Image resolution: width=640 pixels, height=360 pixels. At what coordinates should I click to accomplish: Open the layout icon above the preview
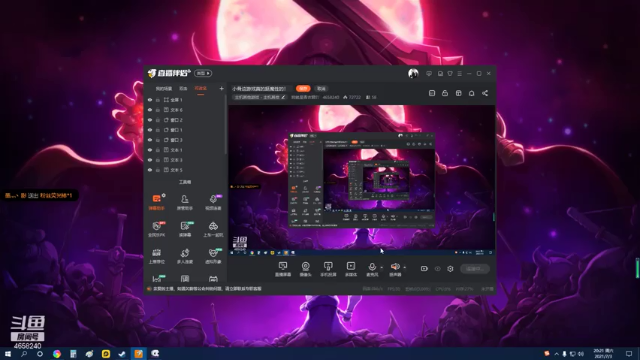(458, 93)
